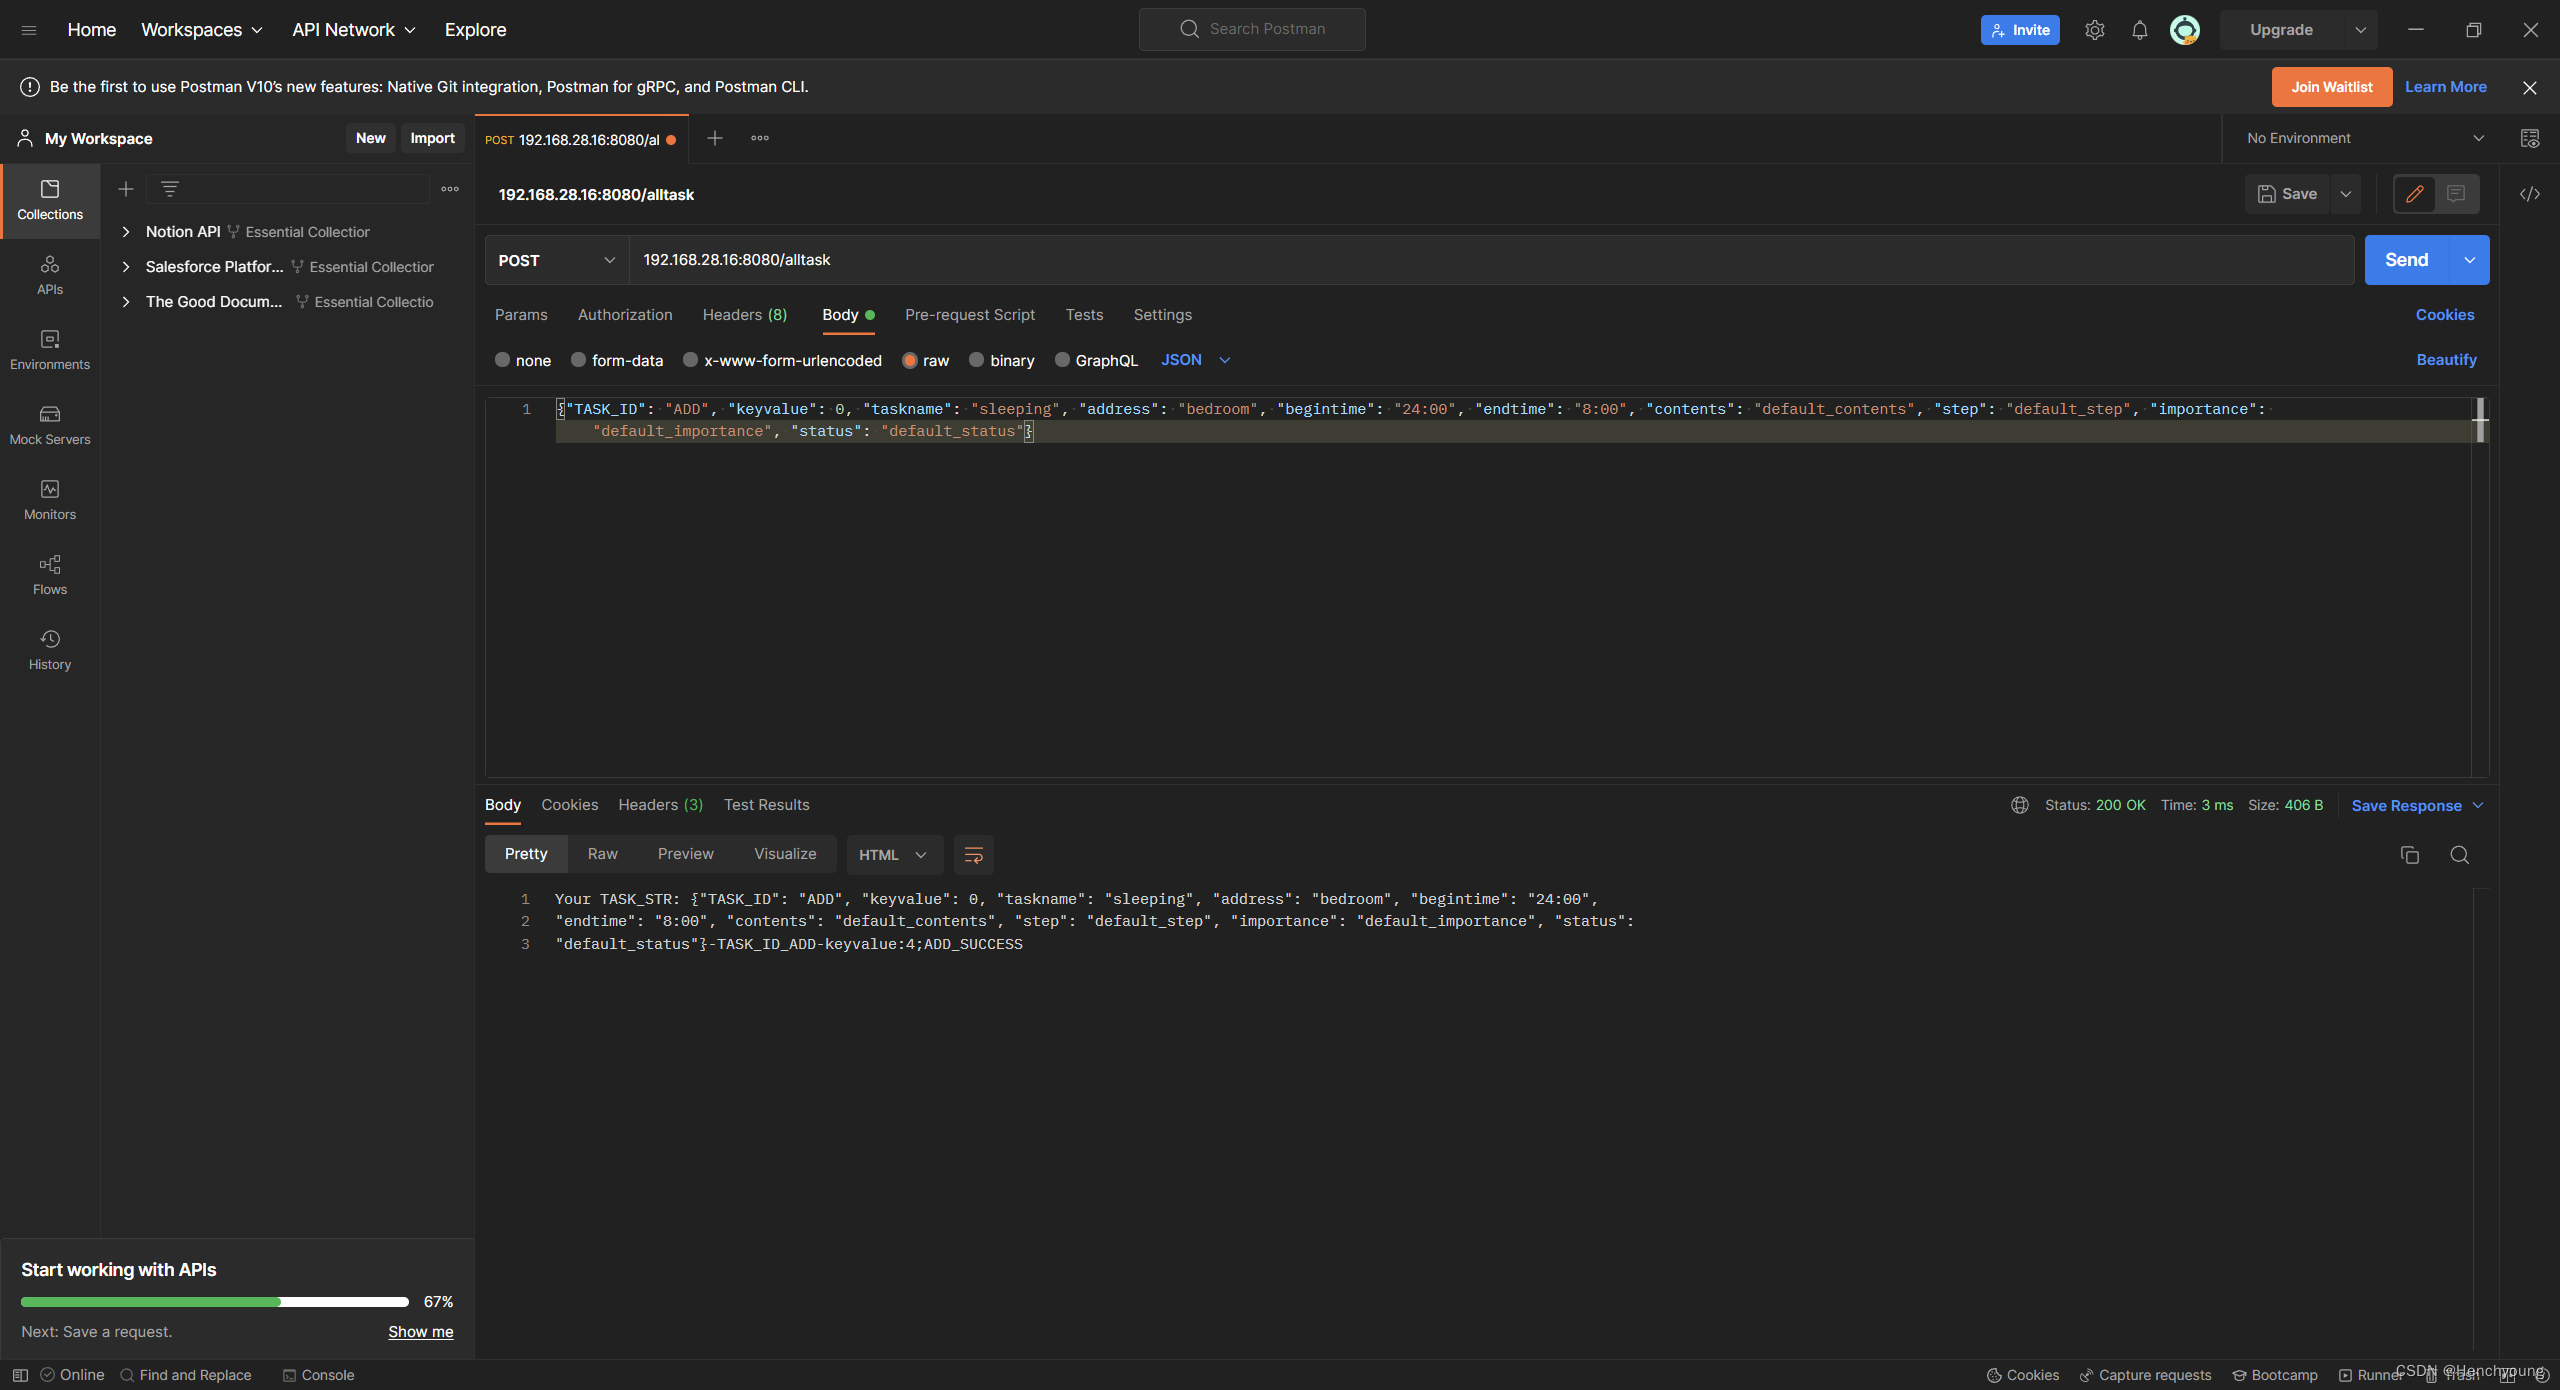Open History in the sidebar

tap(50, 650)
